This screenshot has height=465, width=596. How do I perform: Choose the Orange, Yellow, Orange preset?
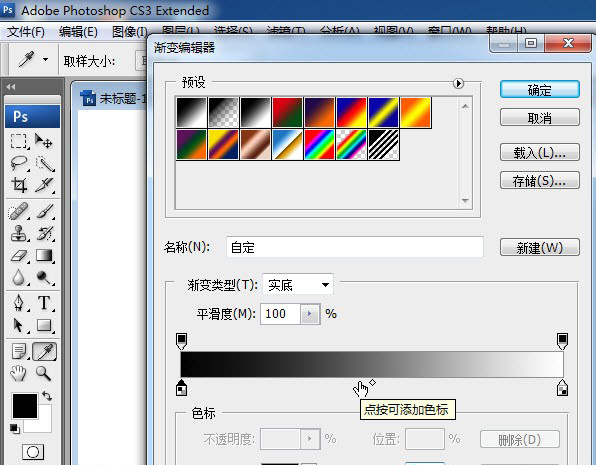tap(415, 113)
